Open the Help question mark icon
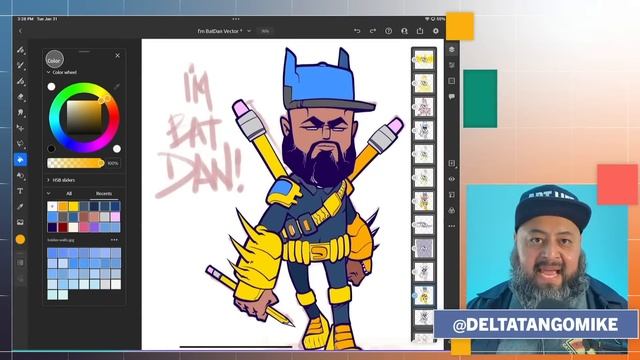The height and width of the screenshot is (360, 640). tap(388, 31)
